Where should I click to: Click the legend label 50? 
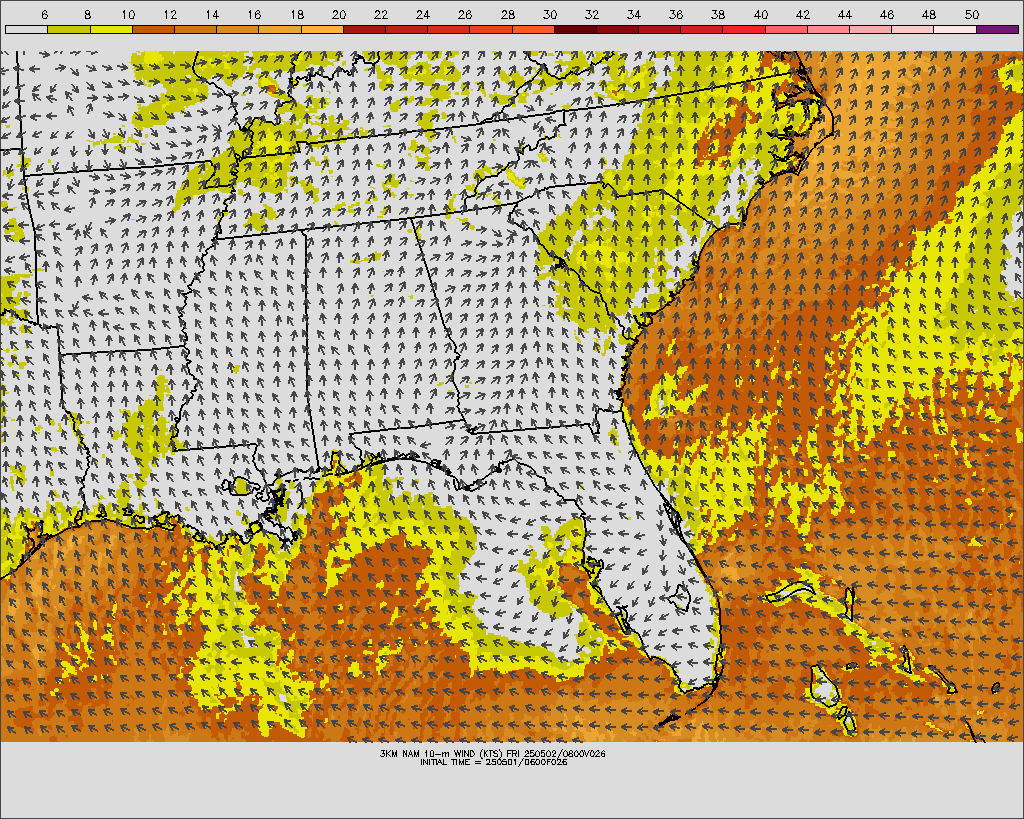[972, 14]
